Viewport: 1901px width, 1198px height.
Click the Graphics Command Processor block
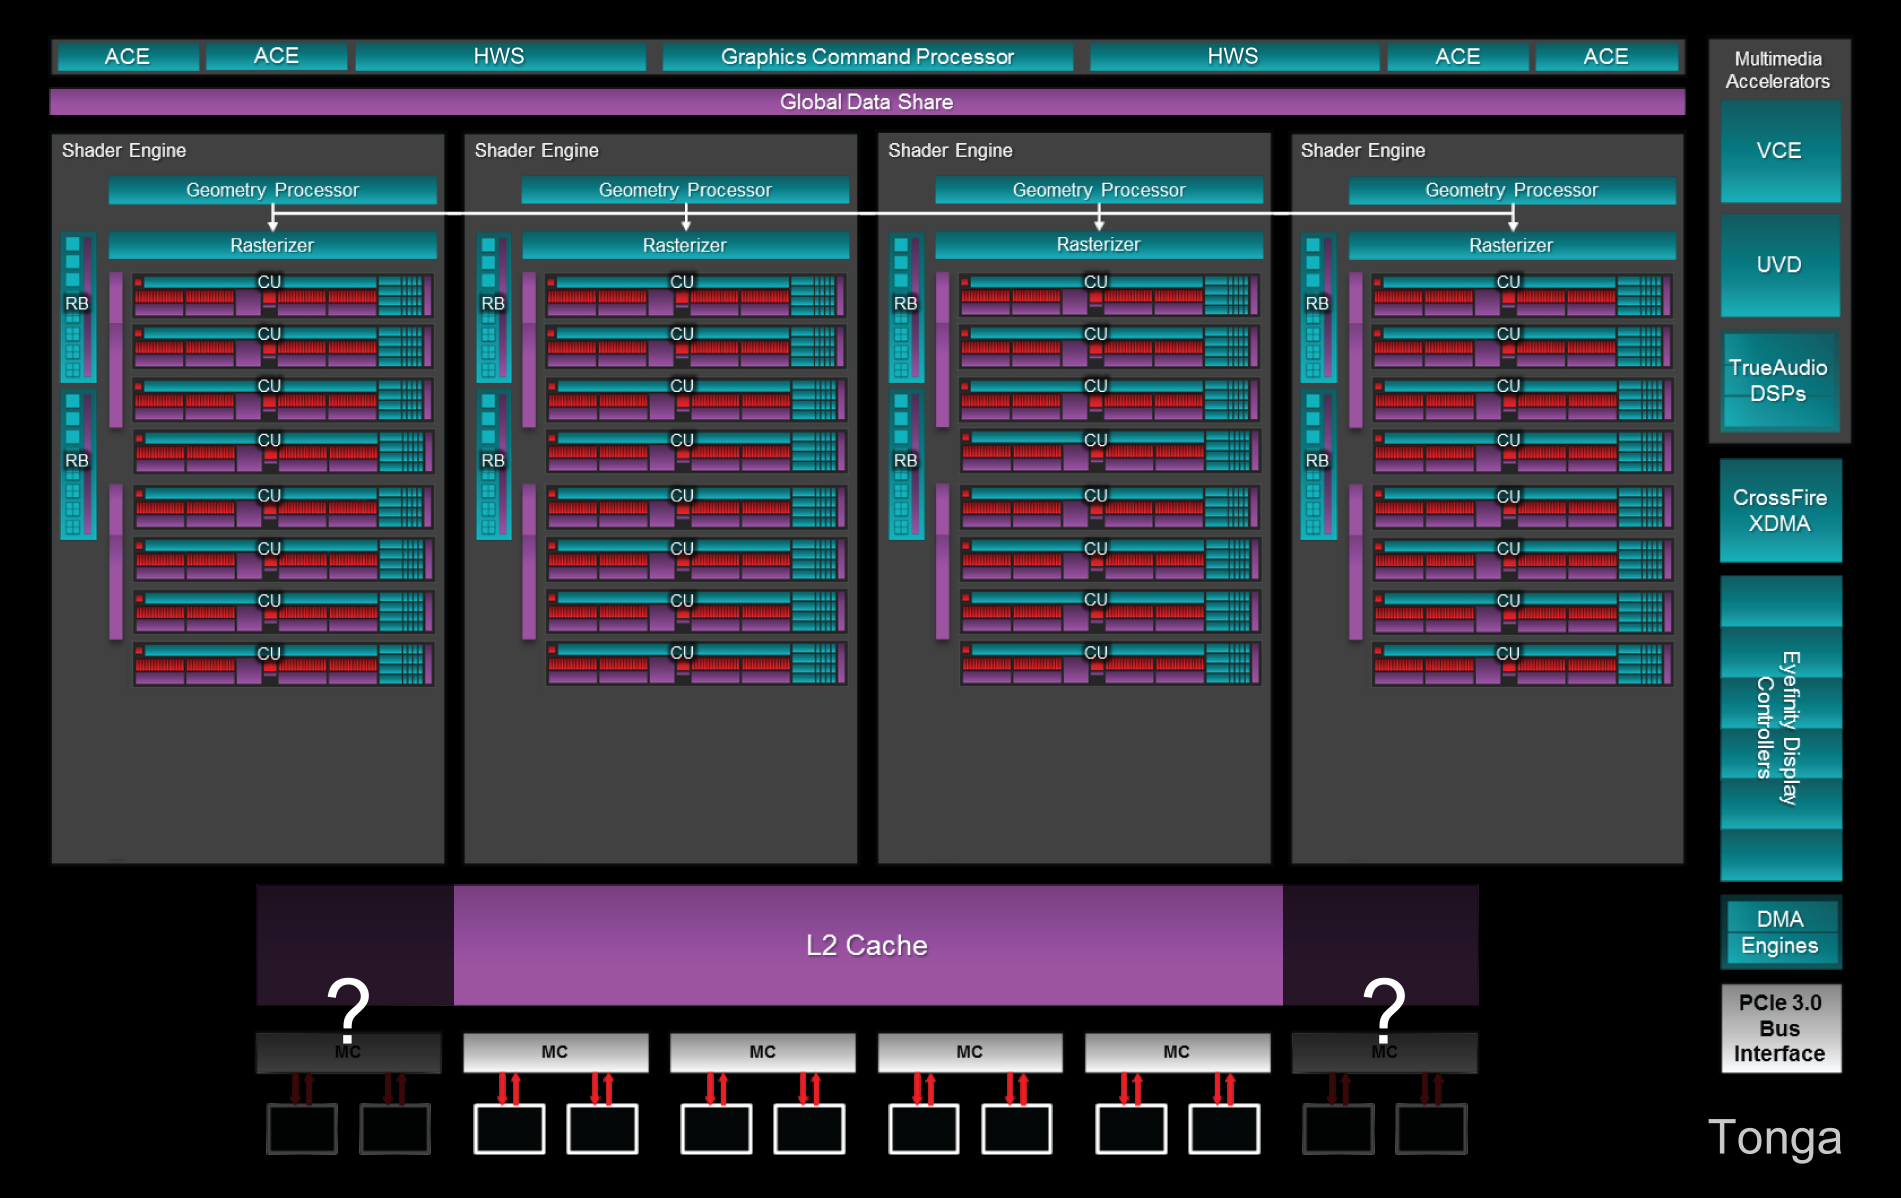(867, 57)
